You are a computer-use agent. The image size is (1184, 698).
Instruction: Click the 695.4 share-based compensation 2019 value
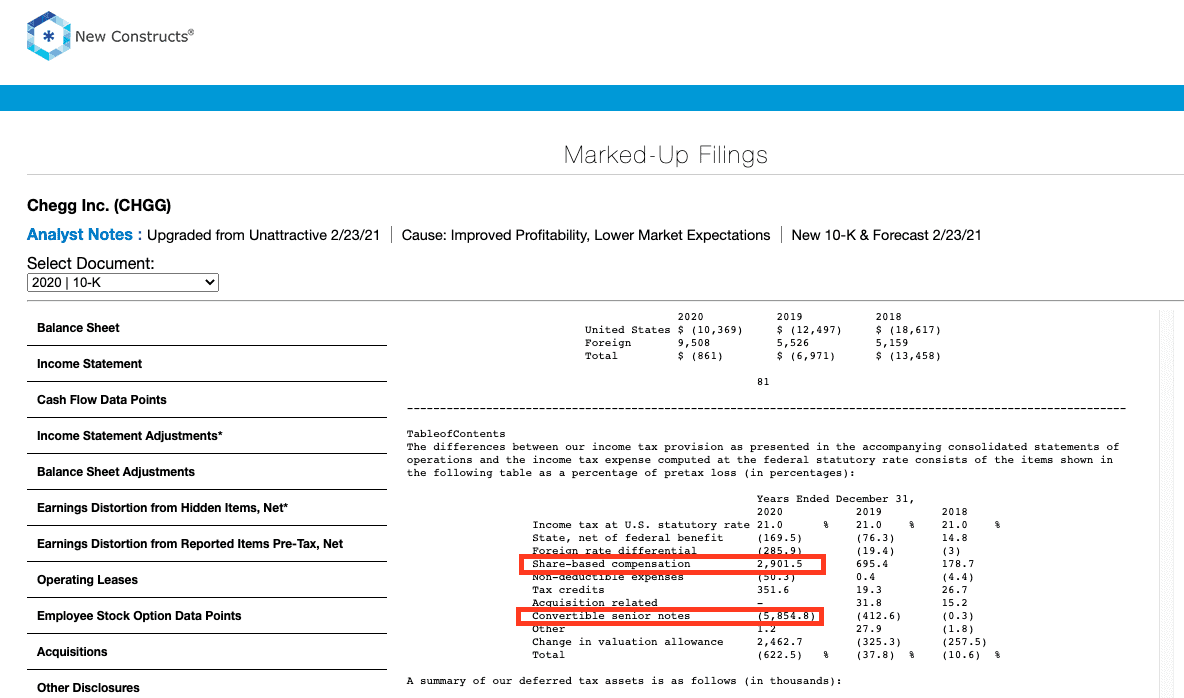[871, 564]
